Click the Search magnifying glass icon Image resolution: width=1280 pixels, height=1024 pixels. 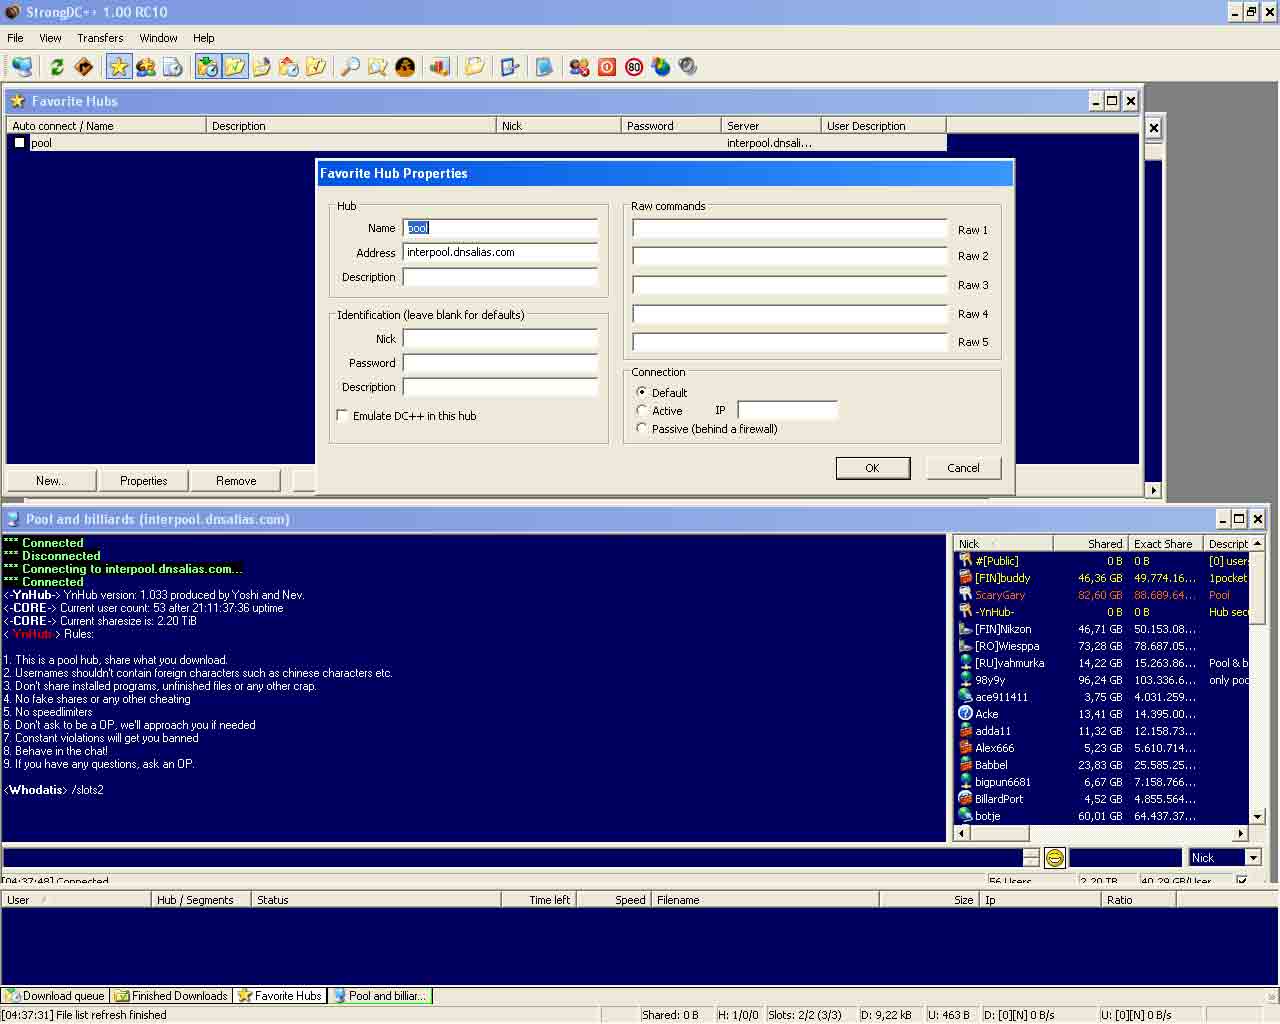350,67
